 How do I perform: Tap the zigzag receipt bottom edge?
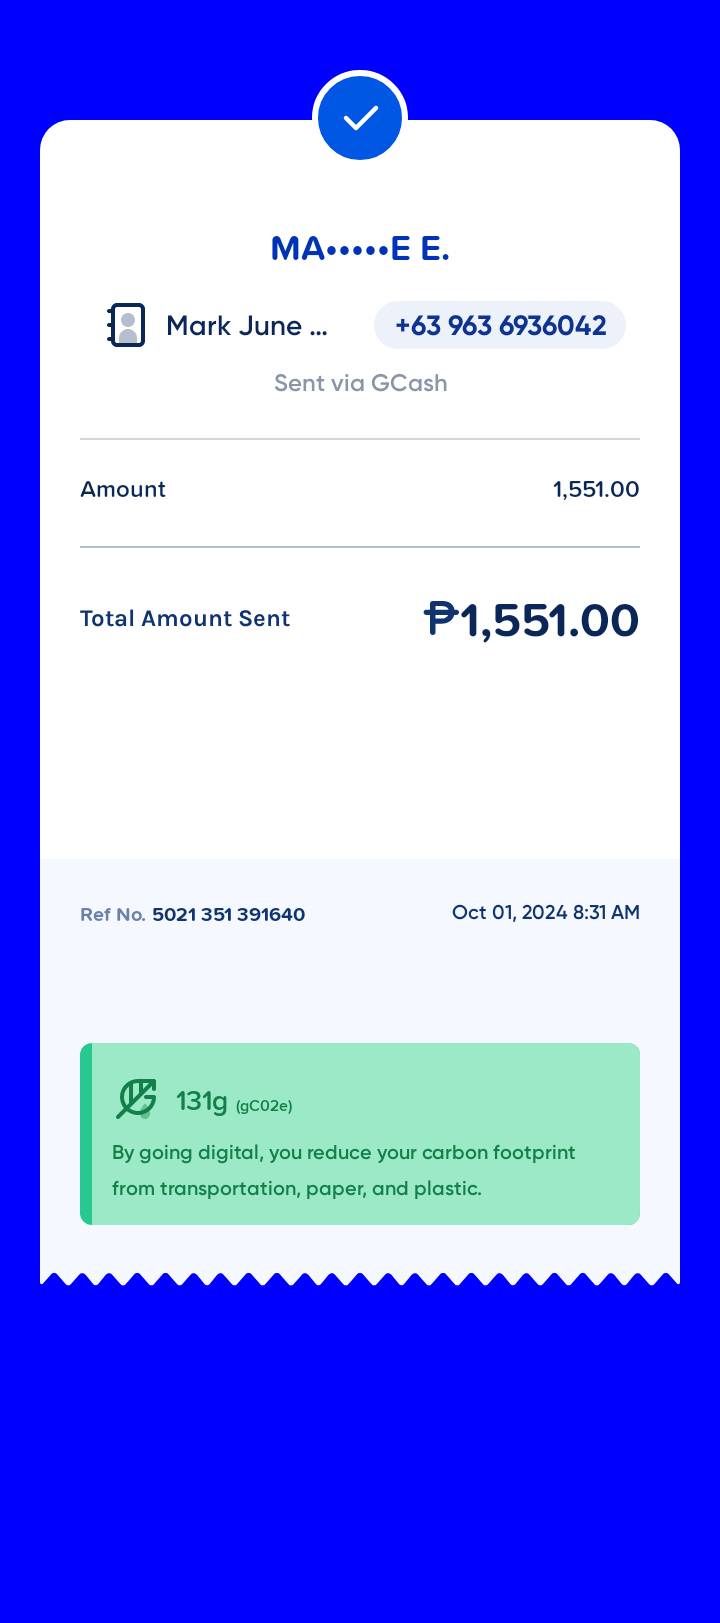tap(360, 1278)
